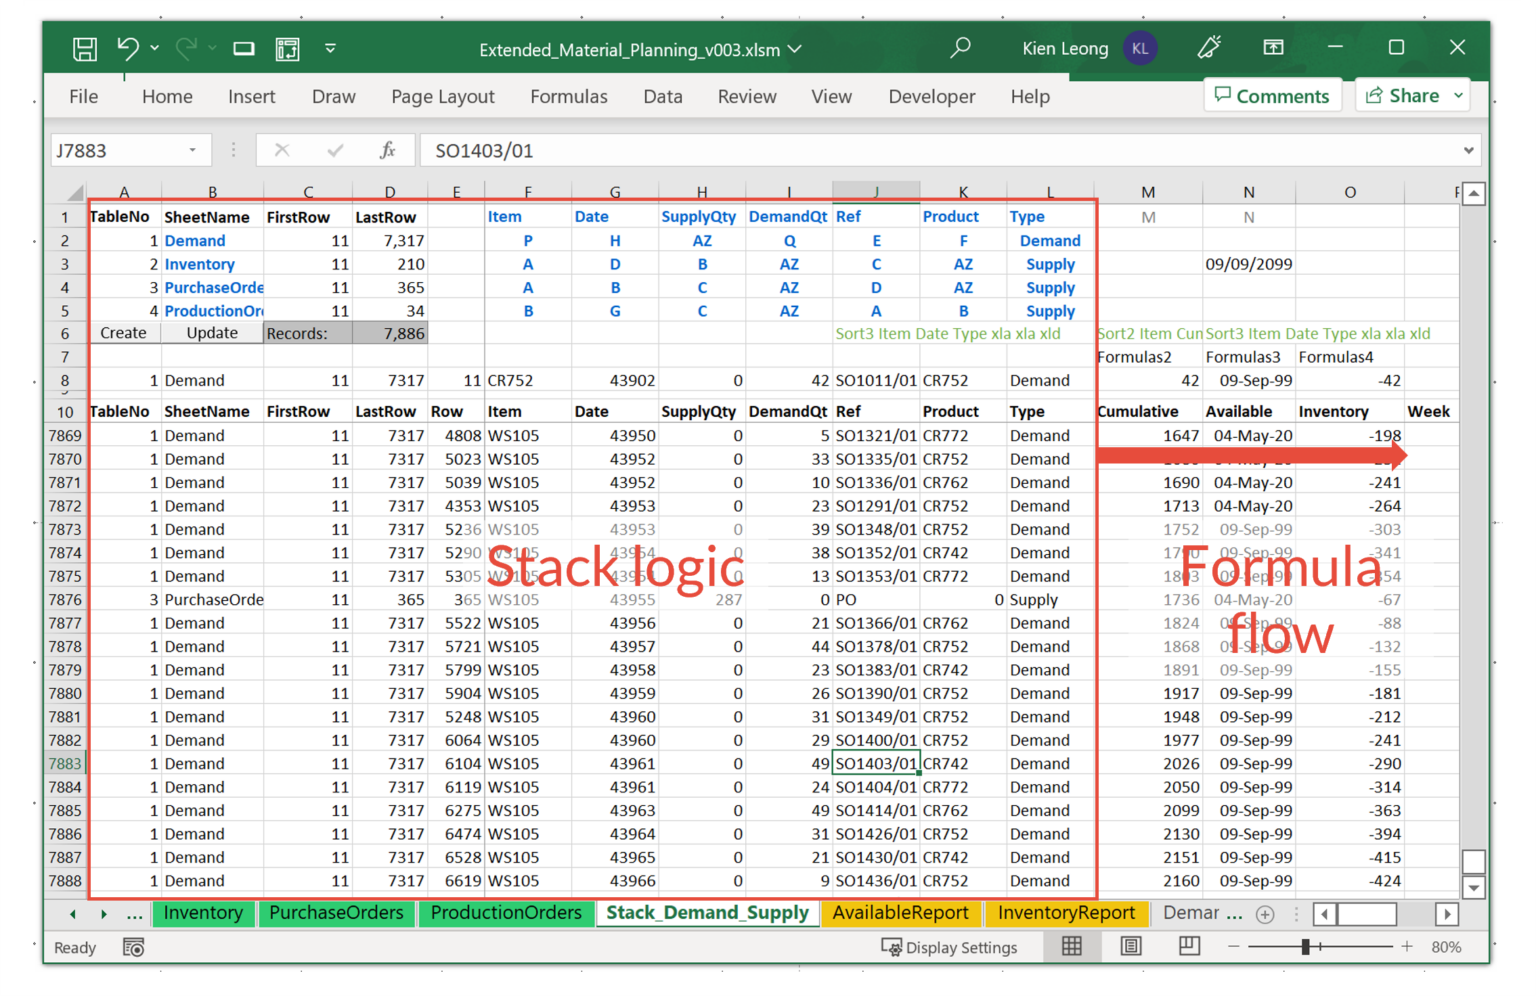Switch to Page Break Preview view icon
This screenshot has height=996, width=1536.
coord(1189,946)
